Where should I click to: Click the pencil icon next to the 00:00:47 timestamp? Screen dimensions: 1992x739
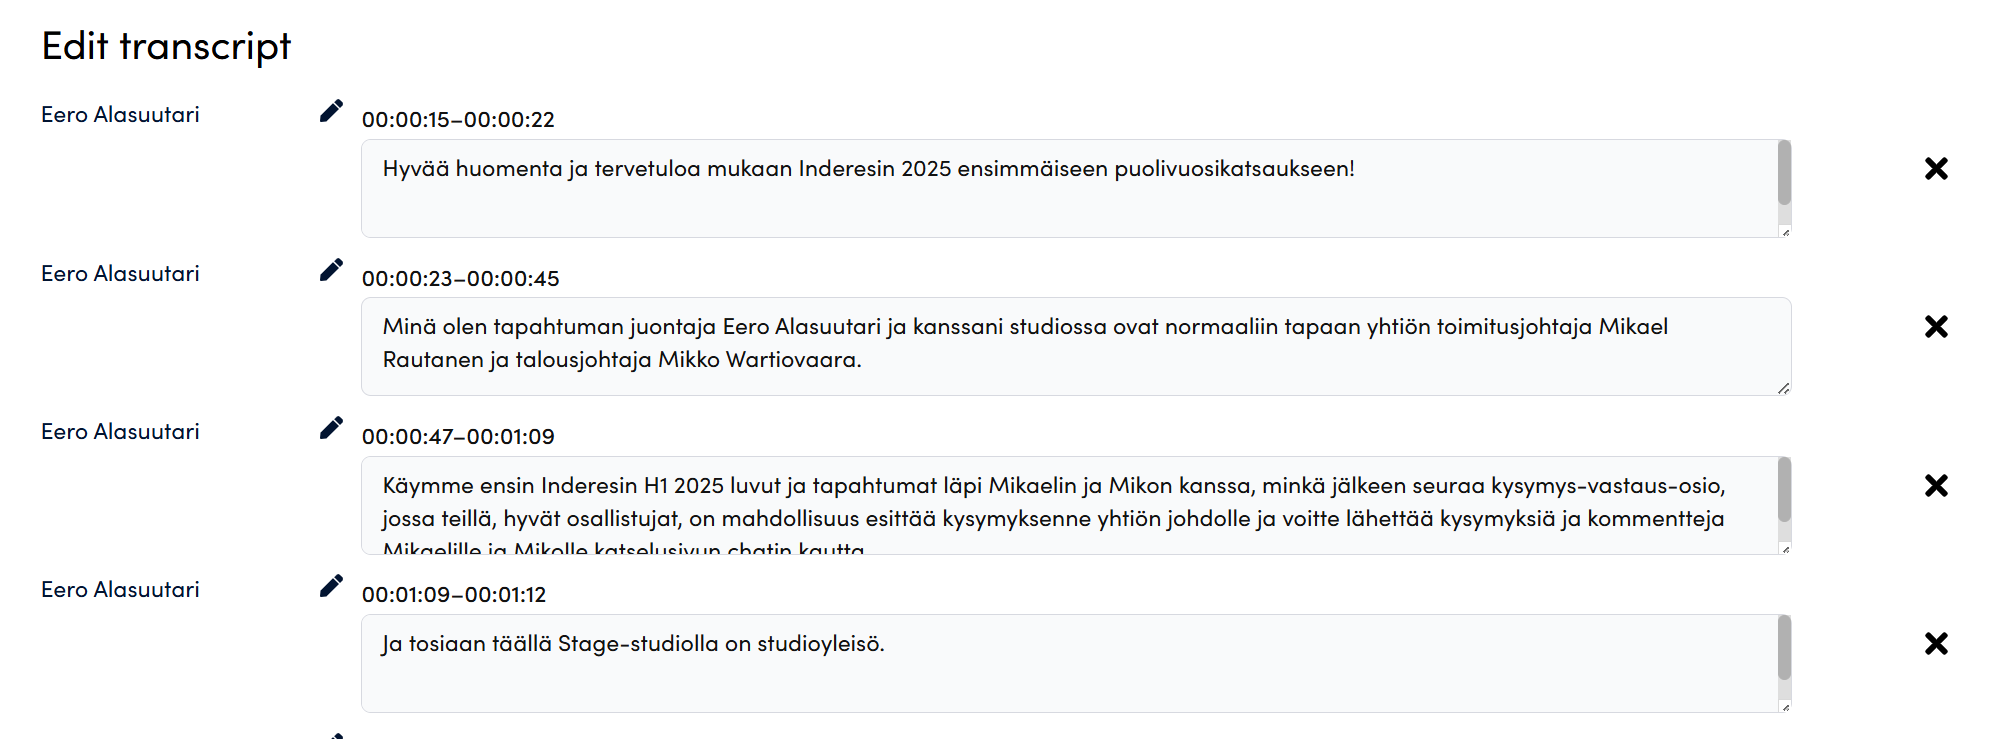point(331,426)
